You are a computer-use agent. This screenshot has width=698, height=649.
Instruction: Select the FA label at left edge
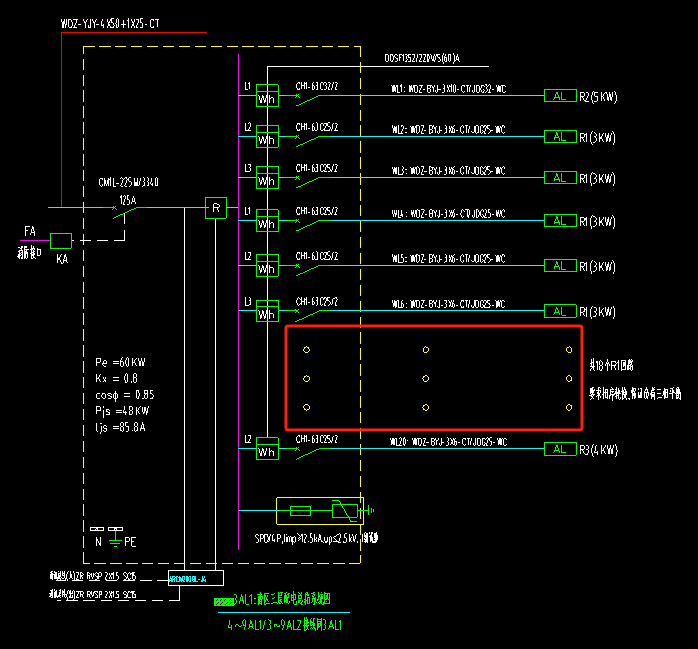(x=30, y=231)
